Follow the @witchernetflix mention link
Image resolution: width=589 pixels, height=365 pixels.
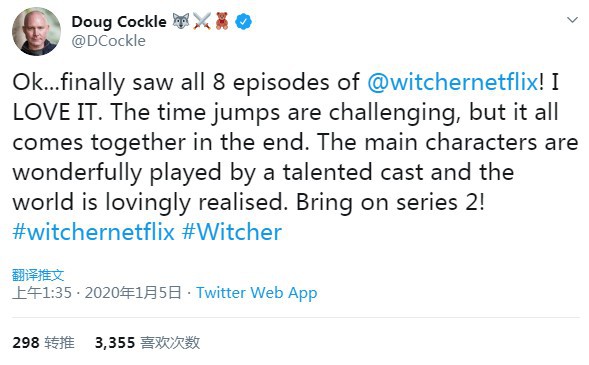452,82
